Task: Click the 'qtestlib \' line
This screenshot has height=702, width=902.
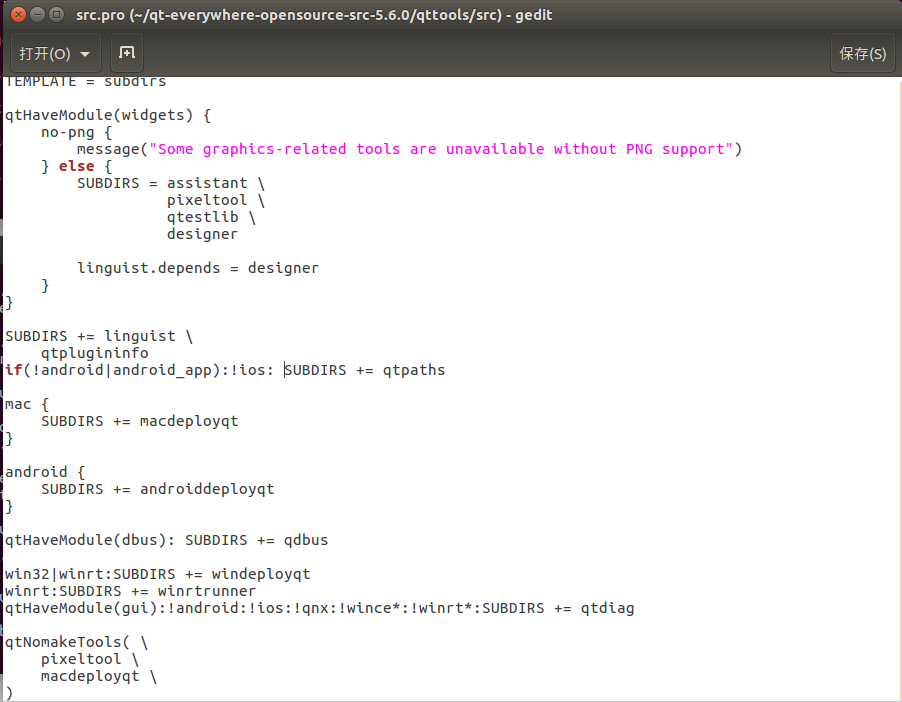Action: pos(211,217)
